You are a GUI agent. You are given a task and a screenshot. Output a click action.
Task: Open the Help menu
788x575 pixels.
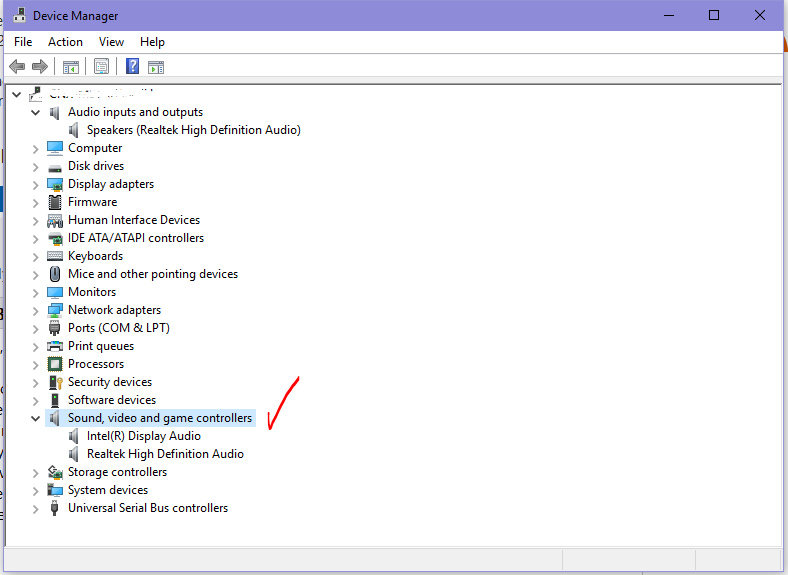point(152,42)
